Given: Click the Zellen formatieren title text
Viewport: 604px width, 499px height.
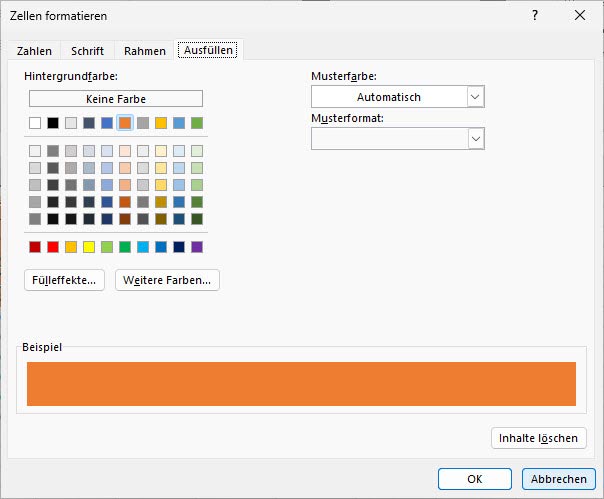Looking at the screenshot, I should coord(59,16).
